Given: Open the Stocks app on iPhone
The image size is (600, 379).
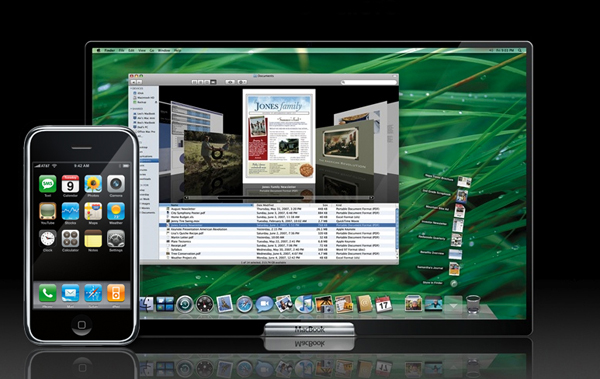Looking at the screenshot, I should click(x=70, y=211).
